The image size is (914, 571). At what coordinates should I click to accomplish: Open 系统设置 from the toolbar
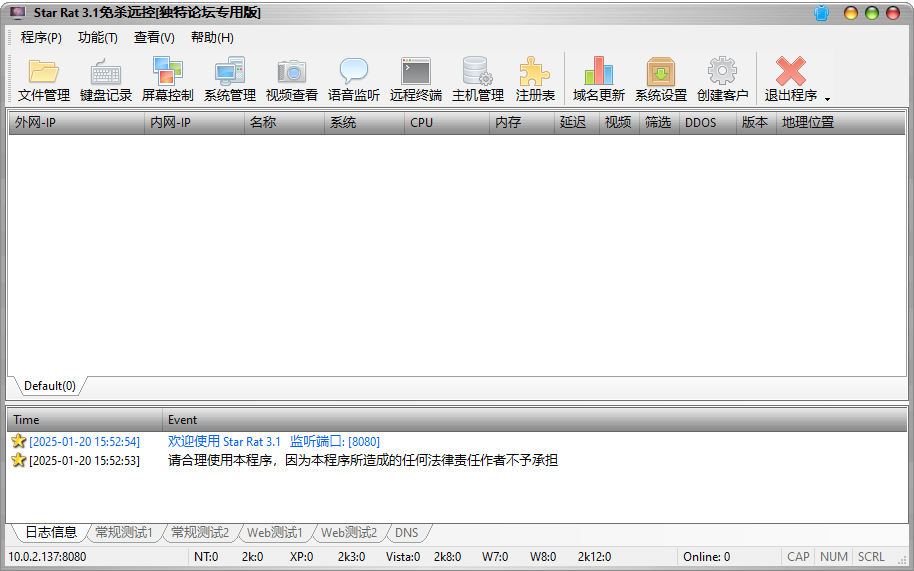(661, 79)
